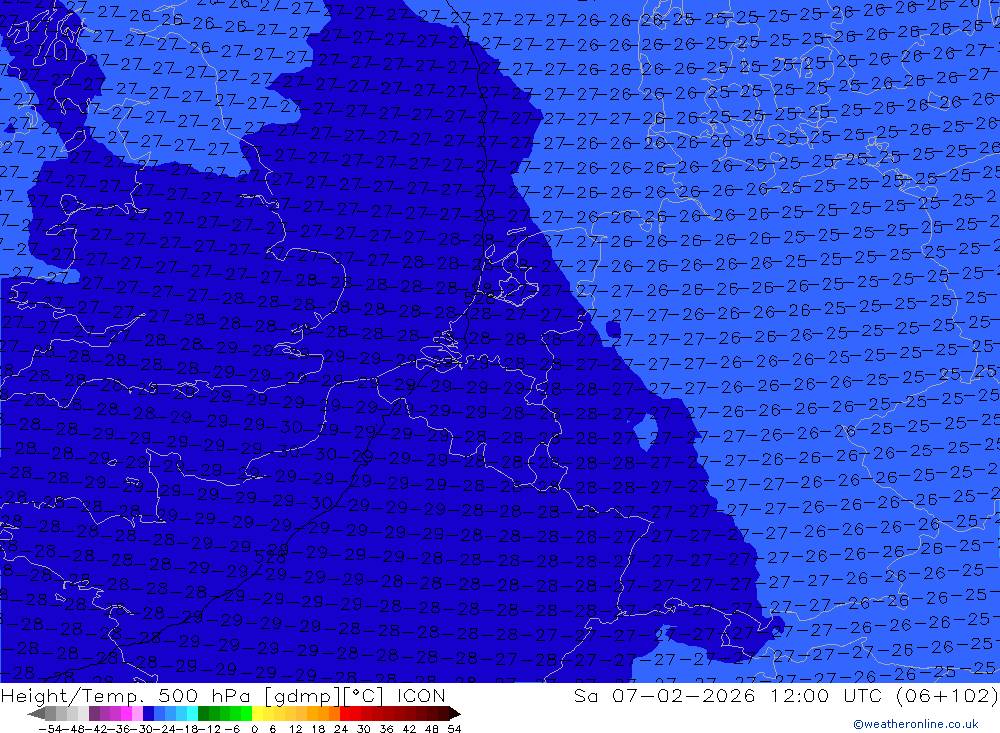Screen dimensions: 1000x733
Task: Pick the dark green -12 legend swatch
Action: coord(203,714)
